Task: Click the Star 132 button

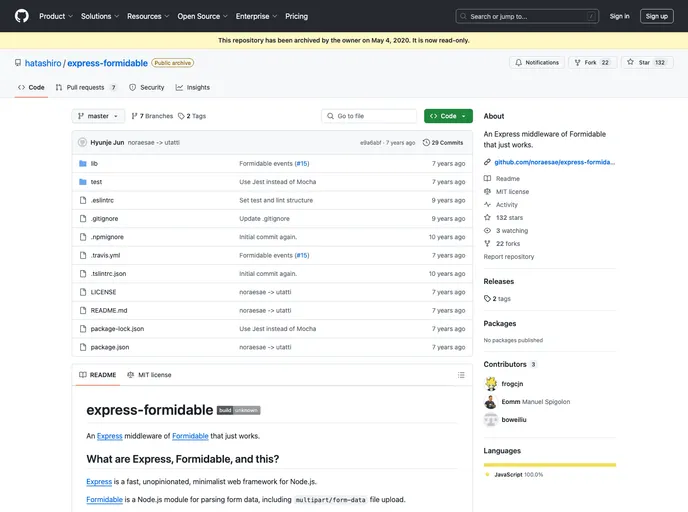Action: click(647, 63)
